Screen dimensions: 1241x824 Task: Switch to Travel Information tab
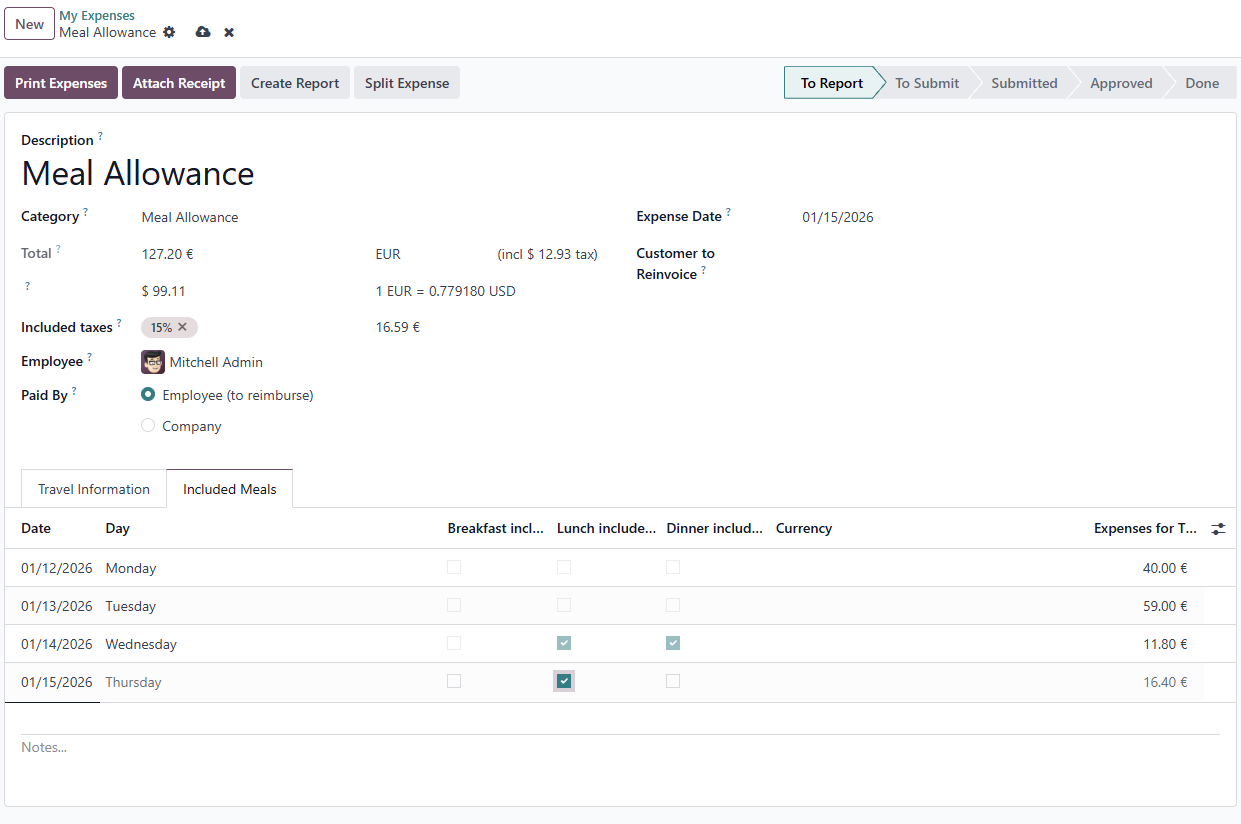(x=94, y=489)
